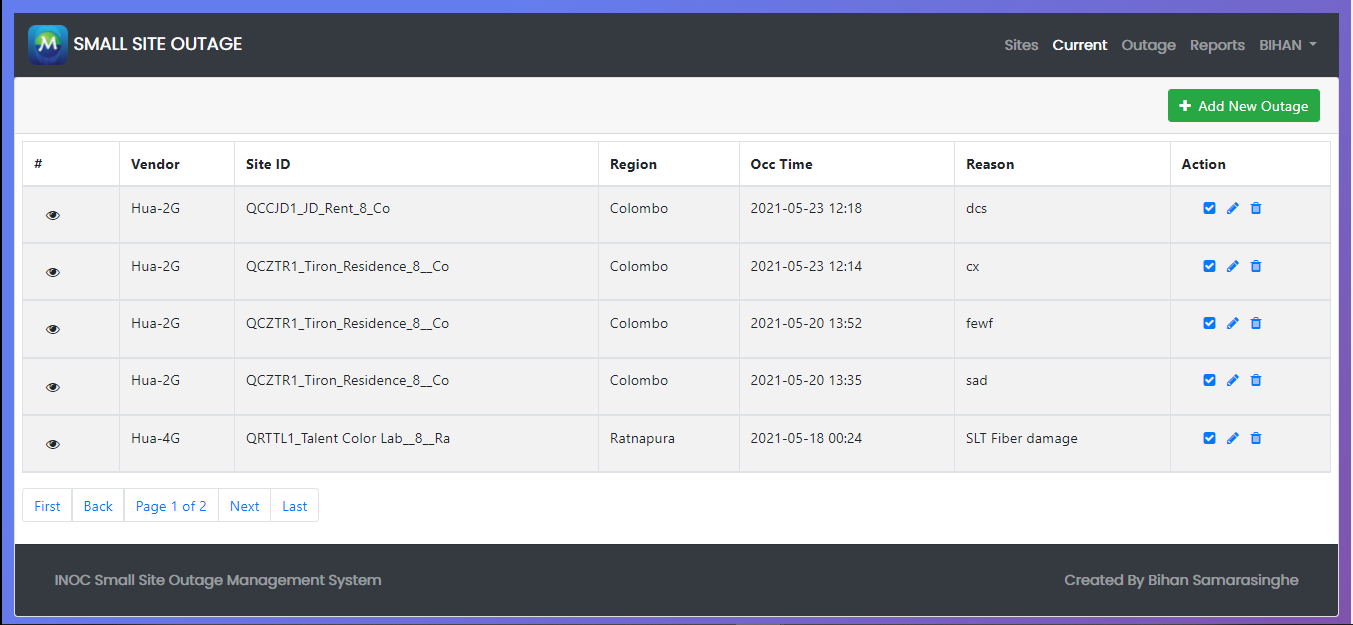Click the edit pencil icon on the sad outage row
Viewport: 1353px width, 625px height.
pyautogui.click(x=1232, y=380)
